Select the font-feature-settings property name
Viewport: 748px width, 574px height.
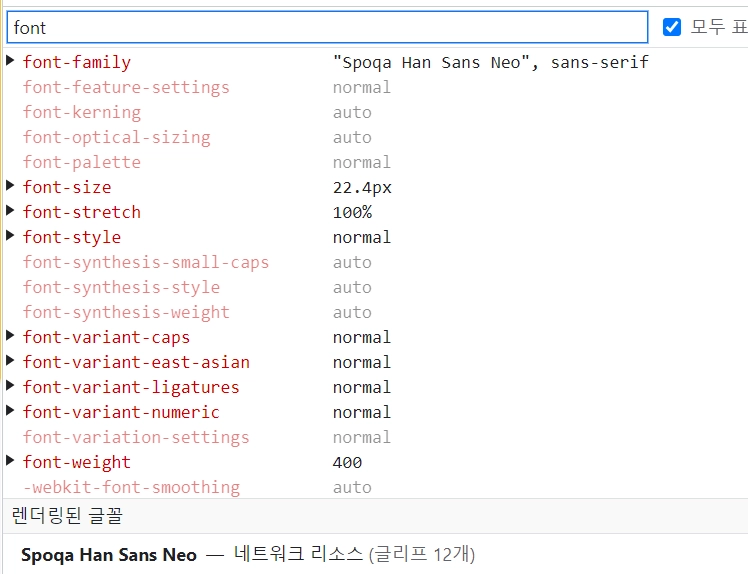click(x=126, y=87)
